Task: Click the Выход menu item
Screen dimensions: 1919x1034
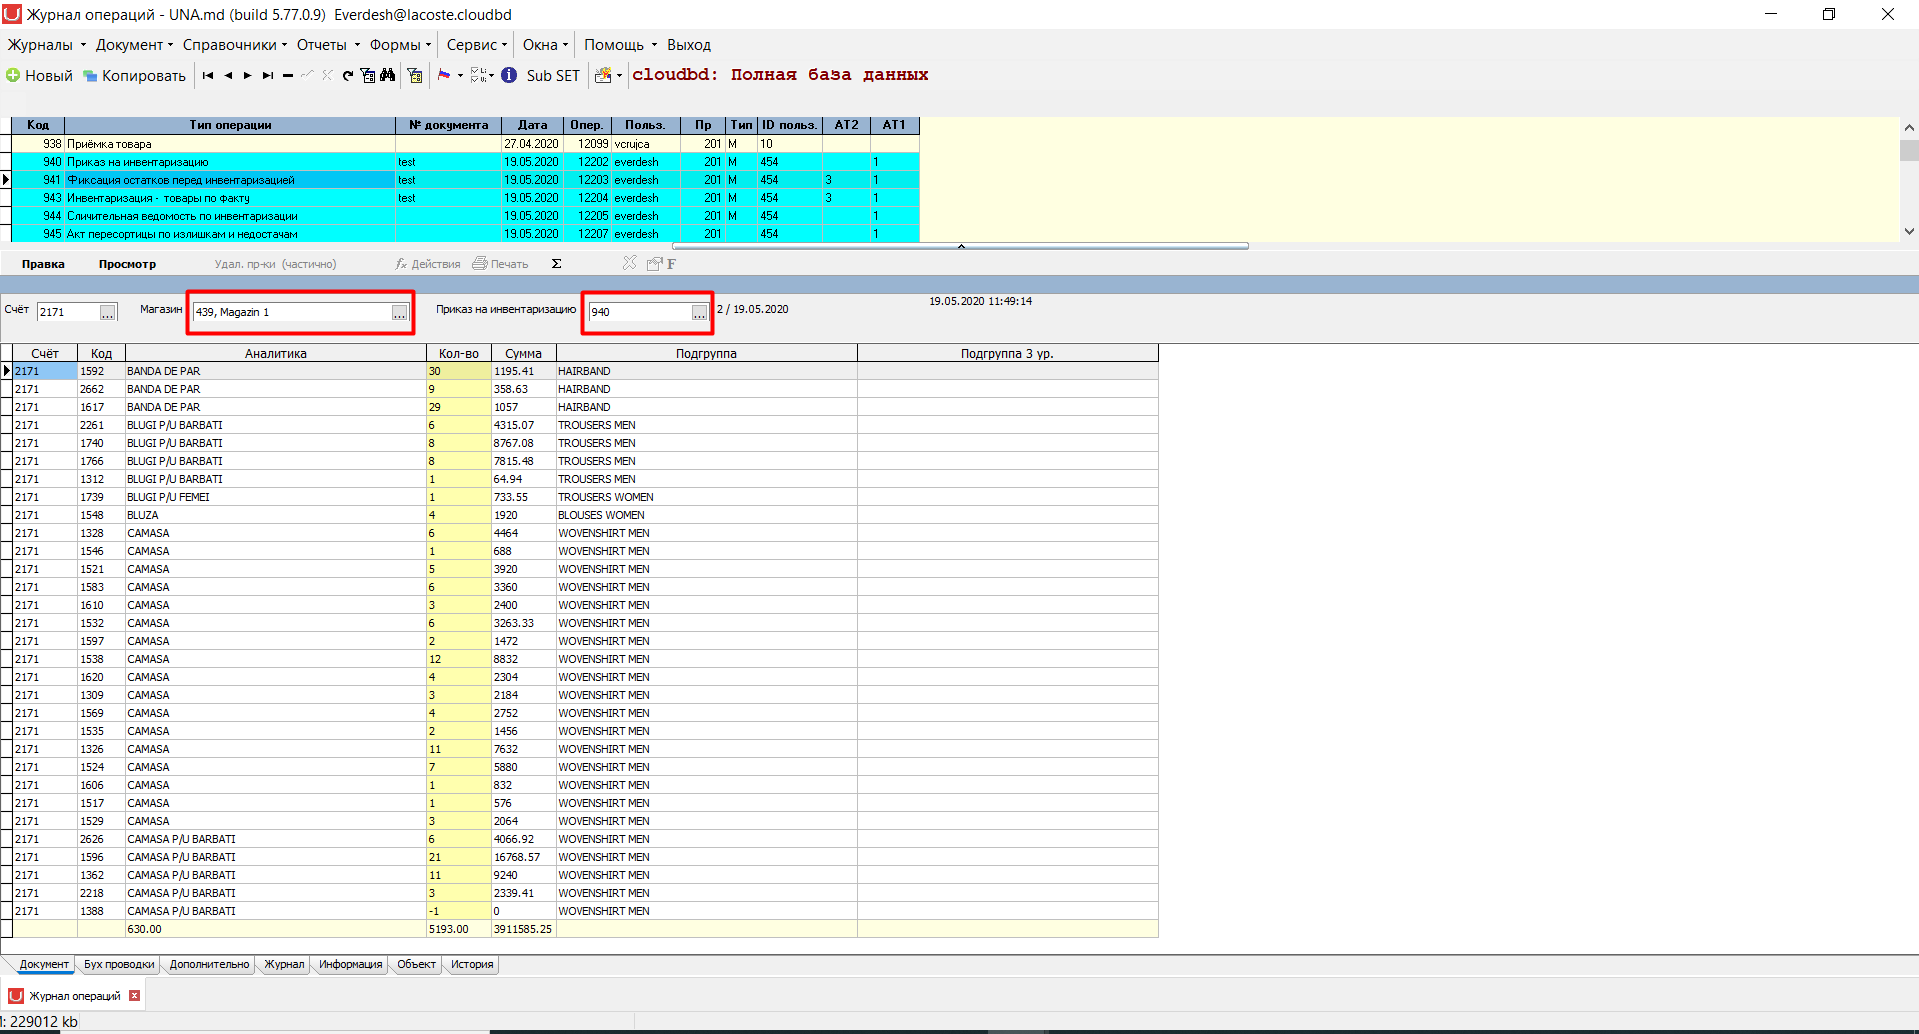Action: (x=689, y=45)
